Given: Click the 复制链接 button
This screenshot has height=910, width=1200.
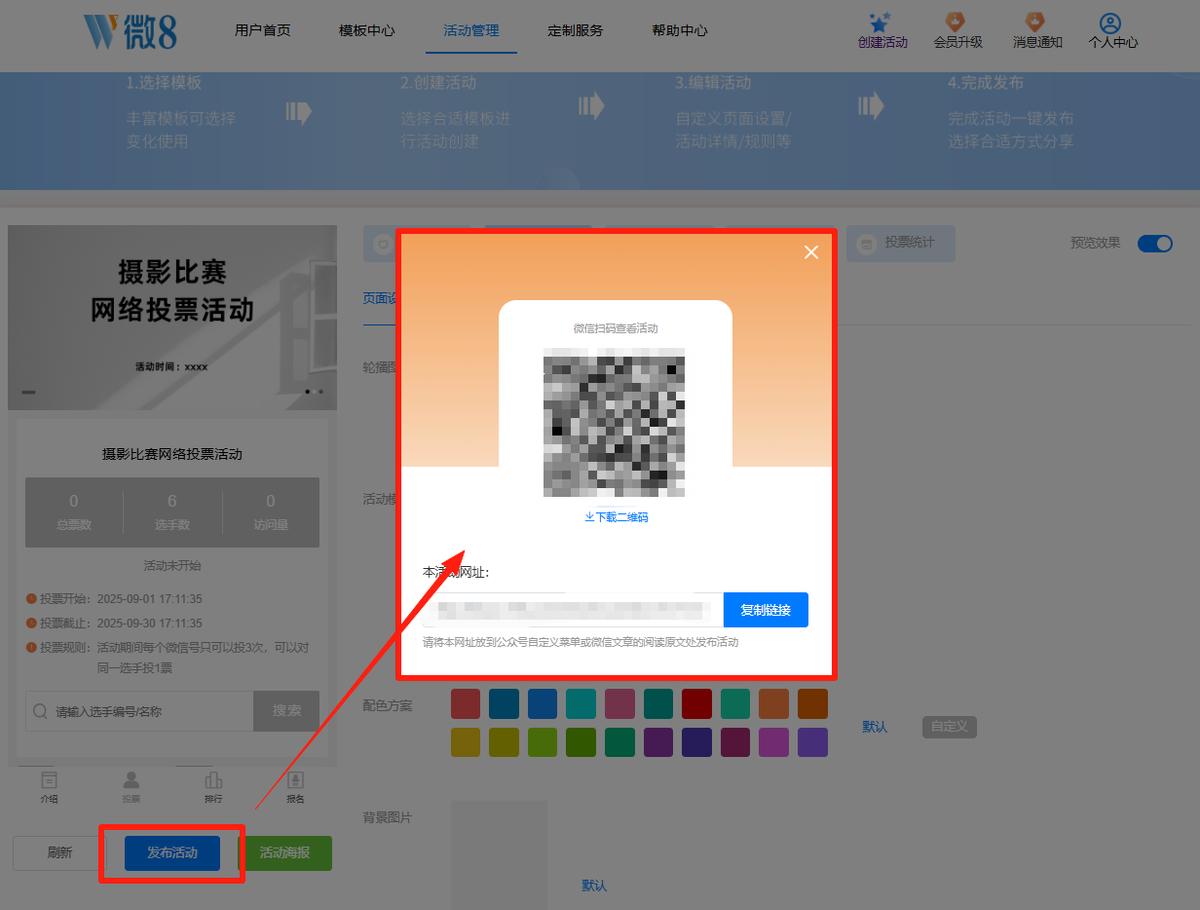Looking at the screenshot, I should [x=766, y=609].
